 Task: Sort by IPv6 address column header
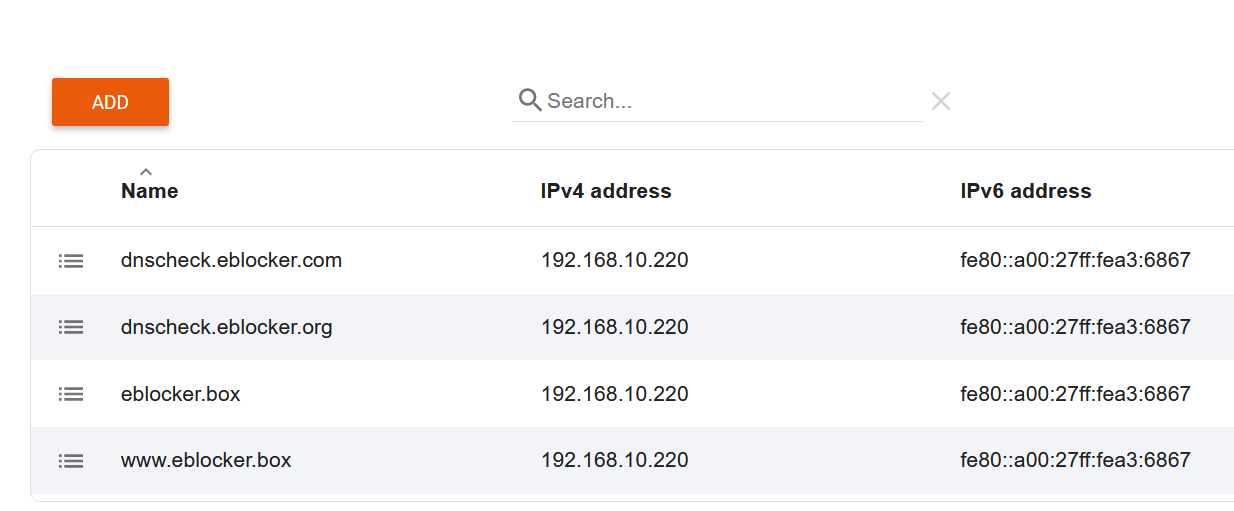pos(1026,191)
